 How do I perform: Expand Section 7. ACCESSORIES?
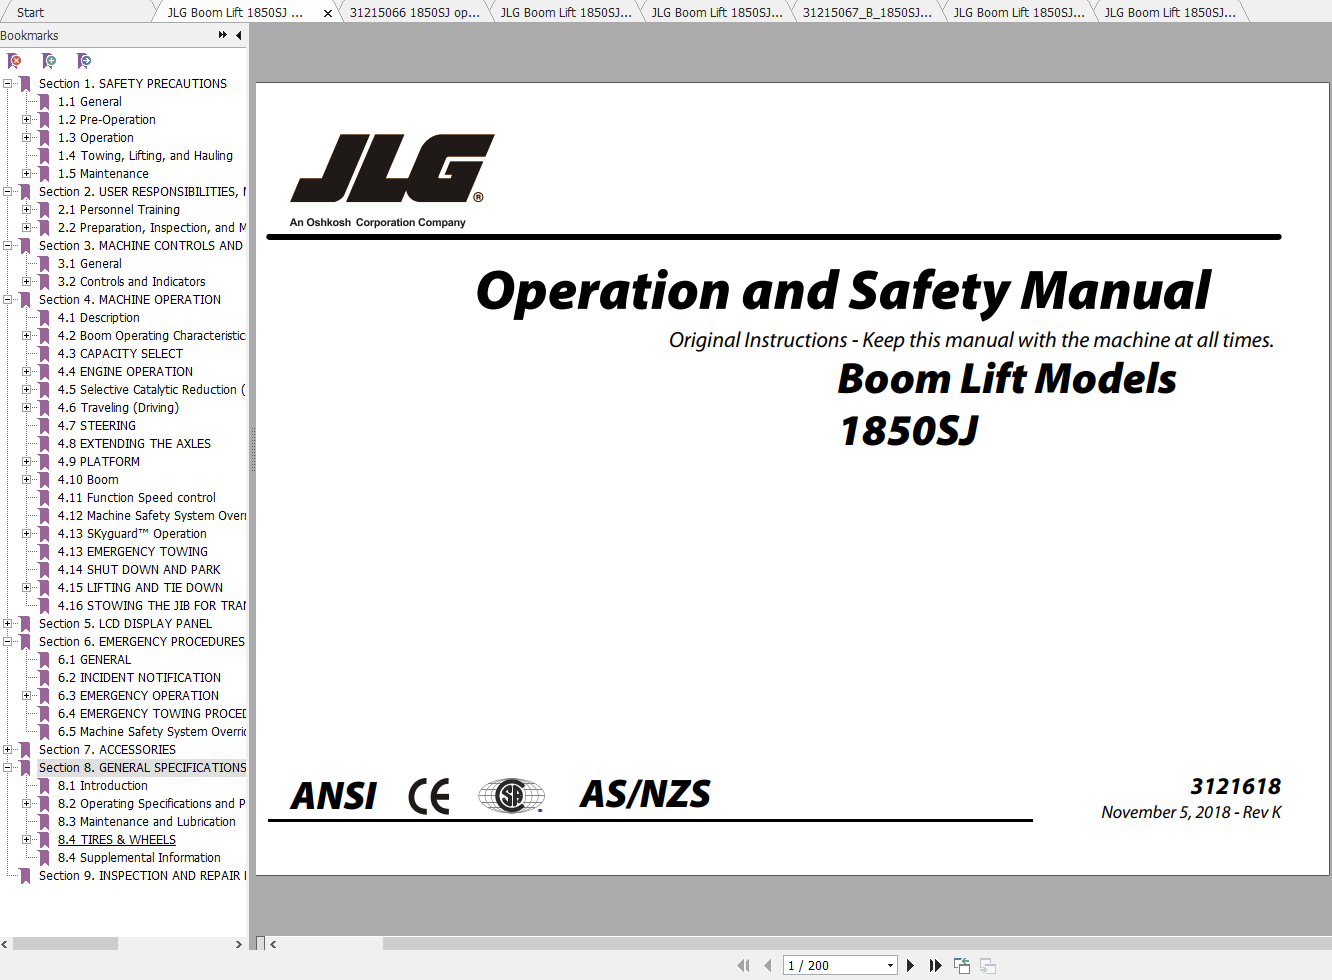coord(8,750)
